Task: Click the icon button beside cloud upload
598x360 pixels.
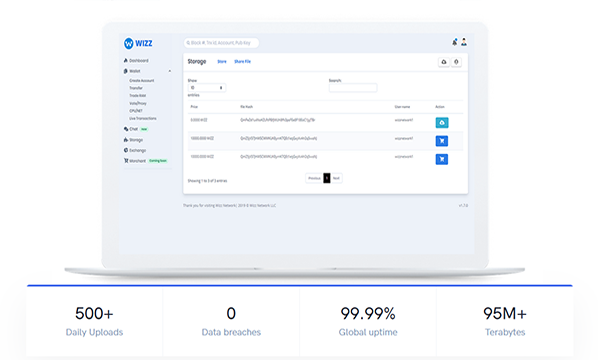Action: [x=456, y=62]
